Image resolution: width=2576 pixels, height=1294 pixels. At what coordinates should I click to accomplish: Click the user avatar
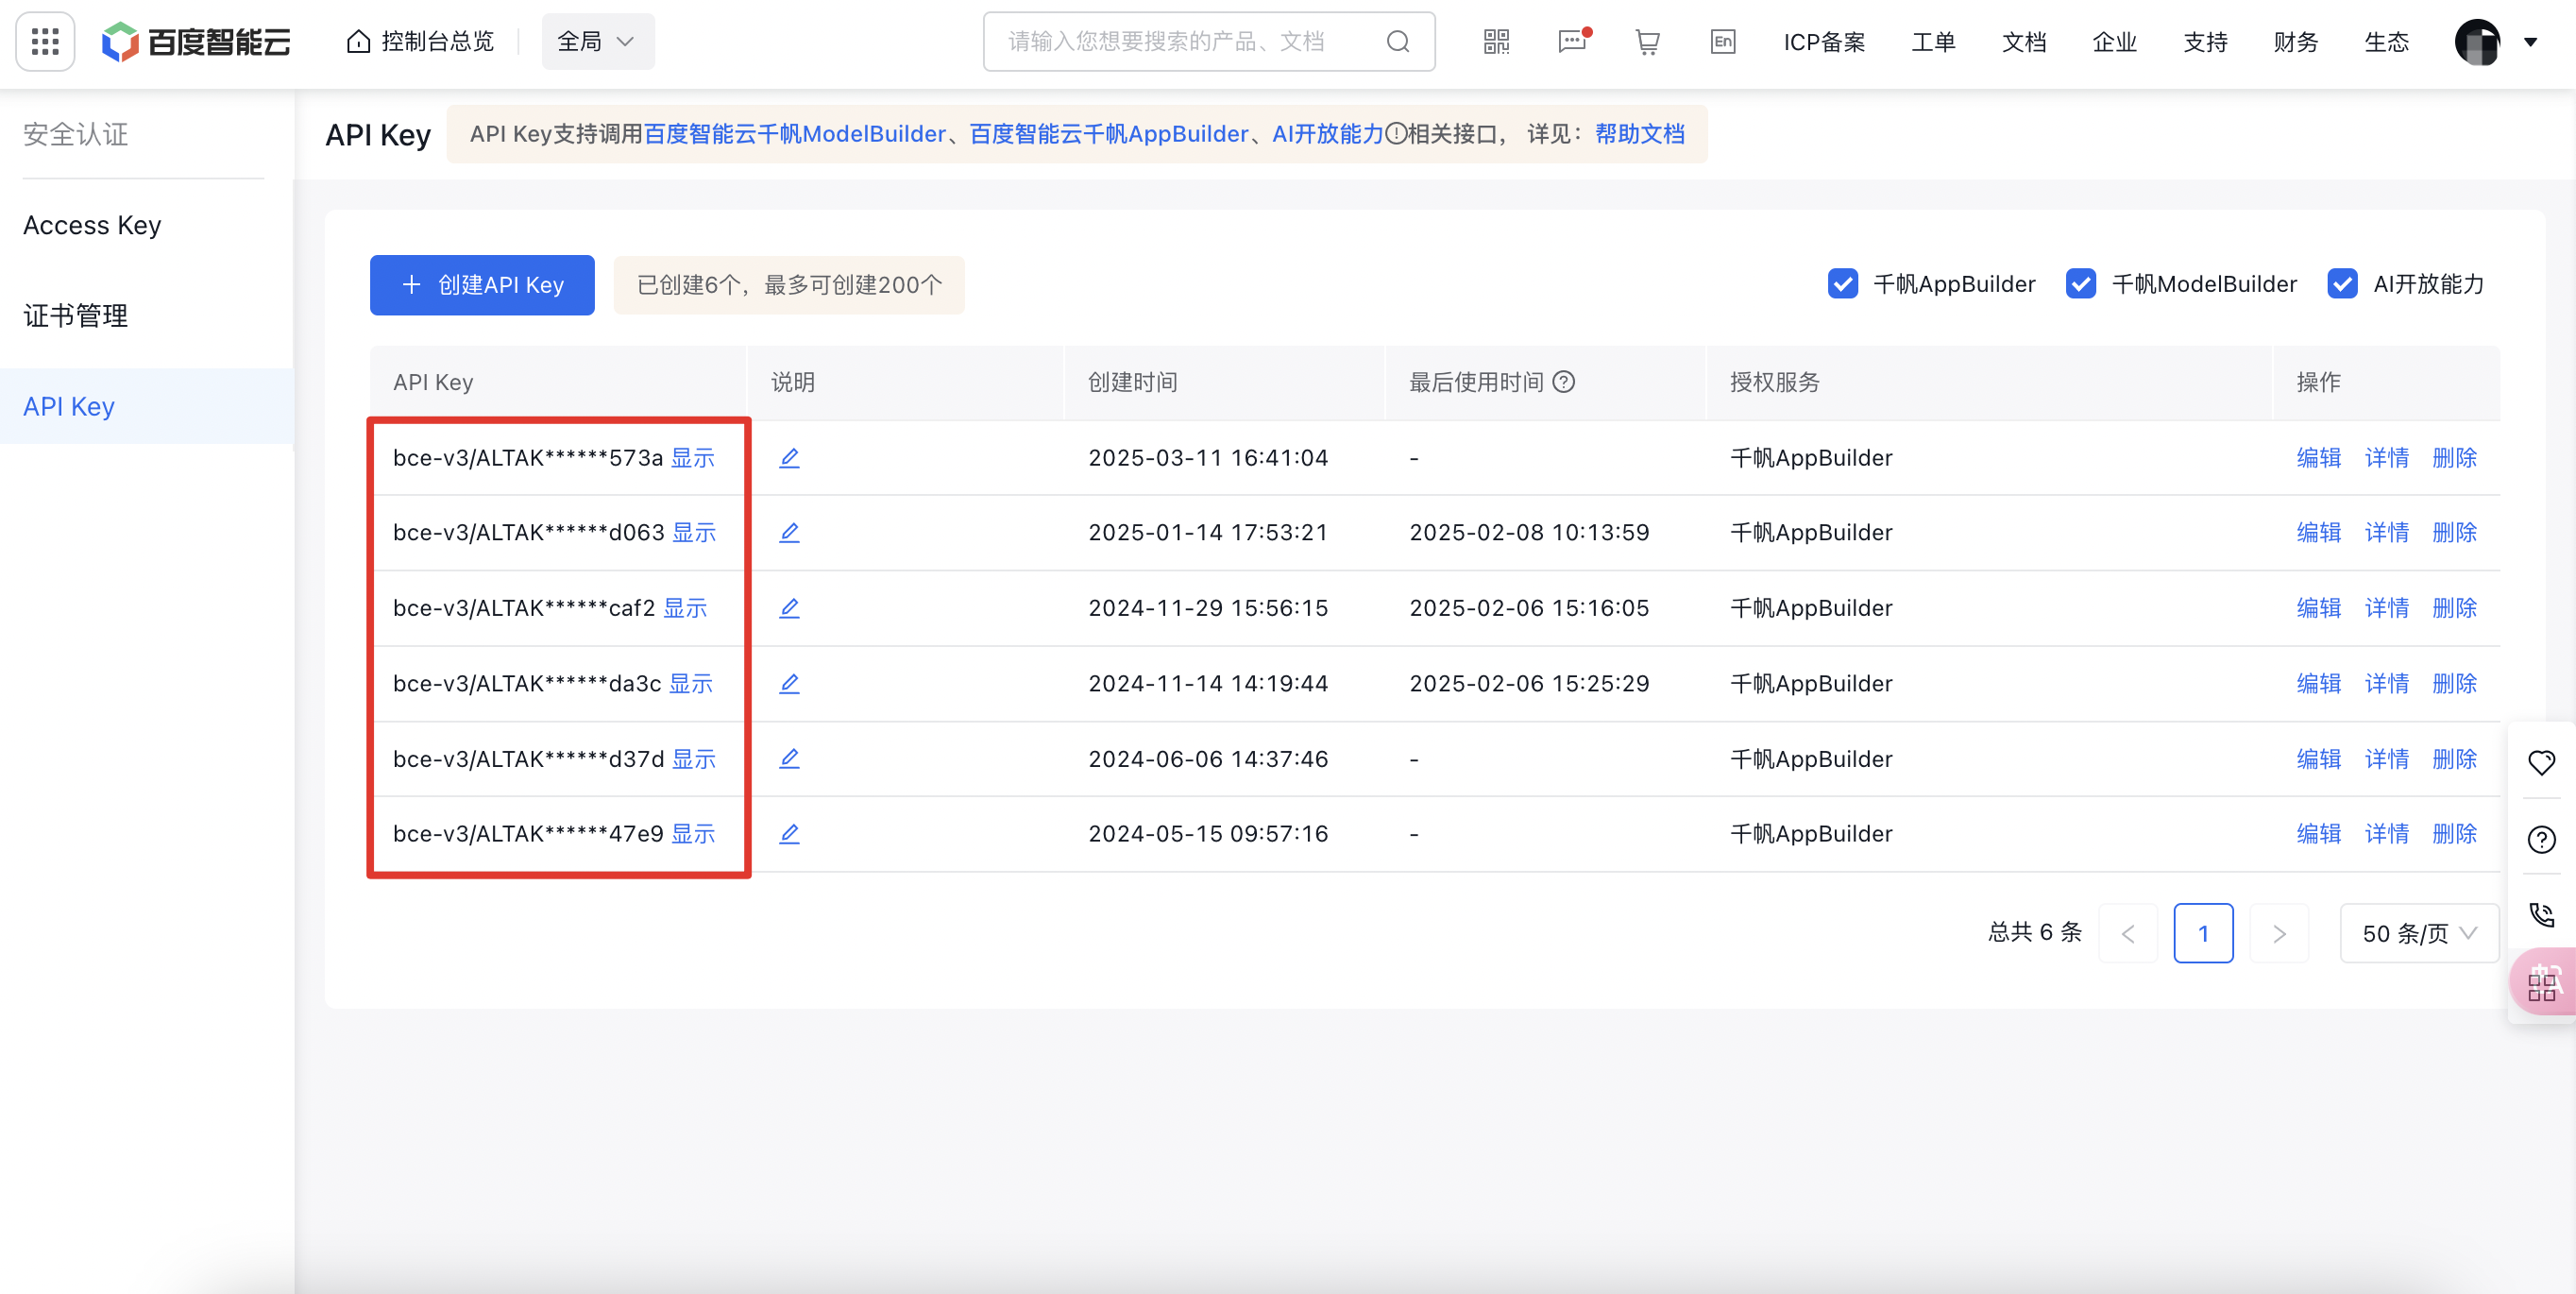(2477, 42)
